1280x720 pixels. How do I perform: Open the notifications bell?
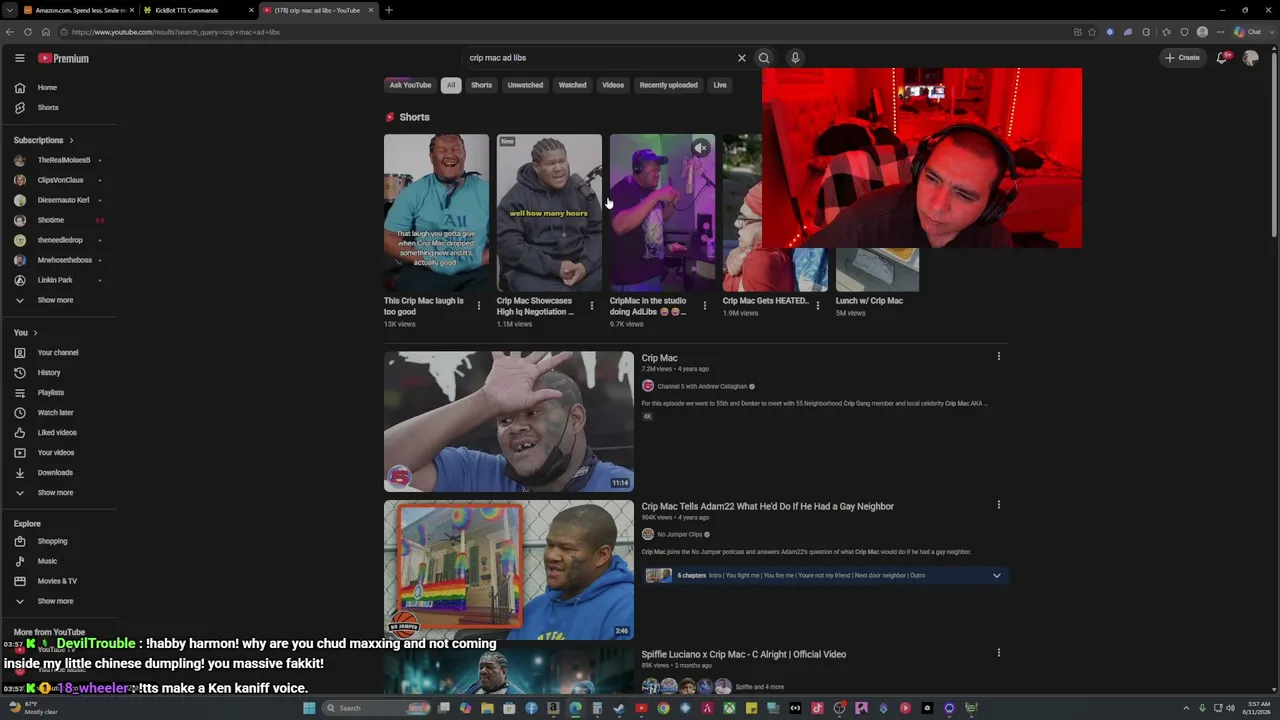[1222, 58]
